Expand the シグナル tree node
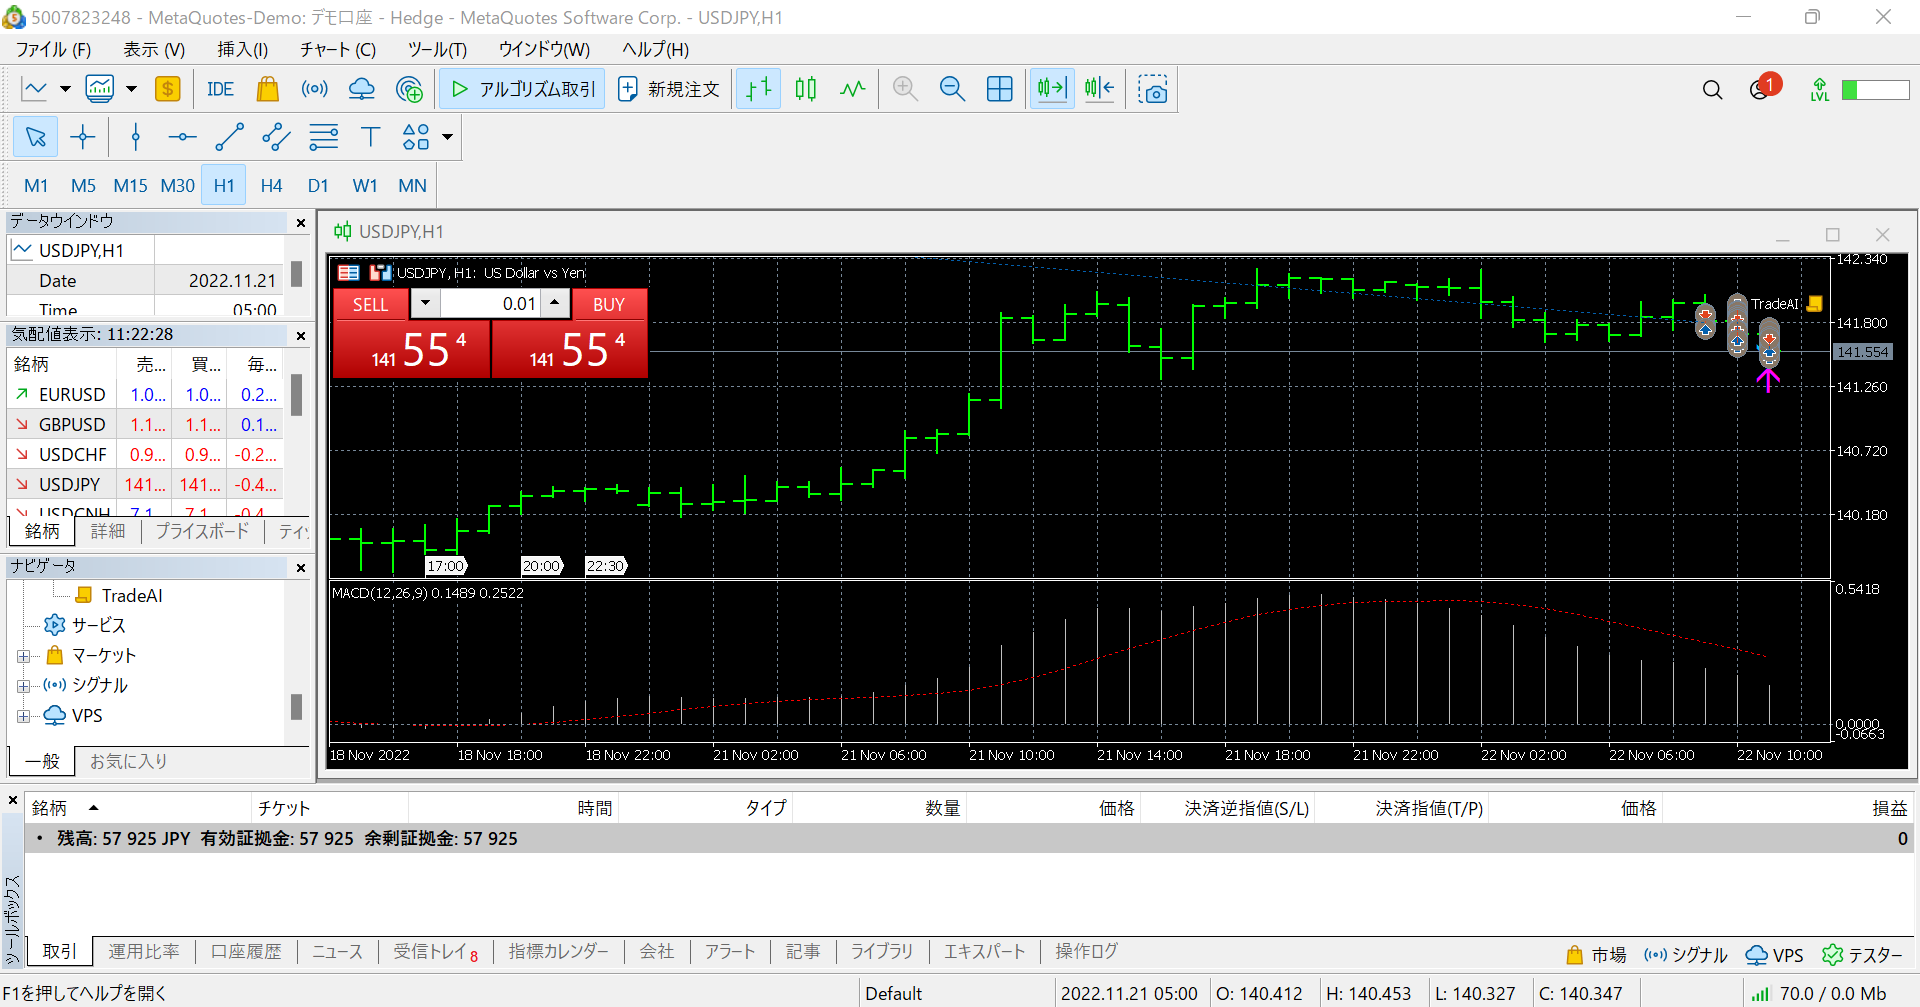1920x1007 pixels. pyautogui.click(x=23, y=686)
